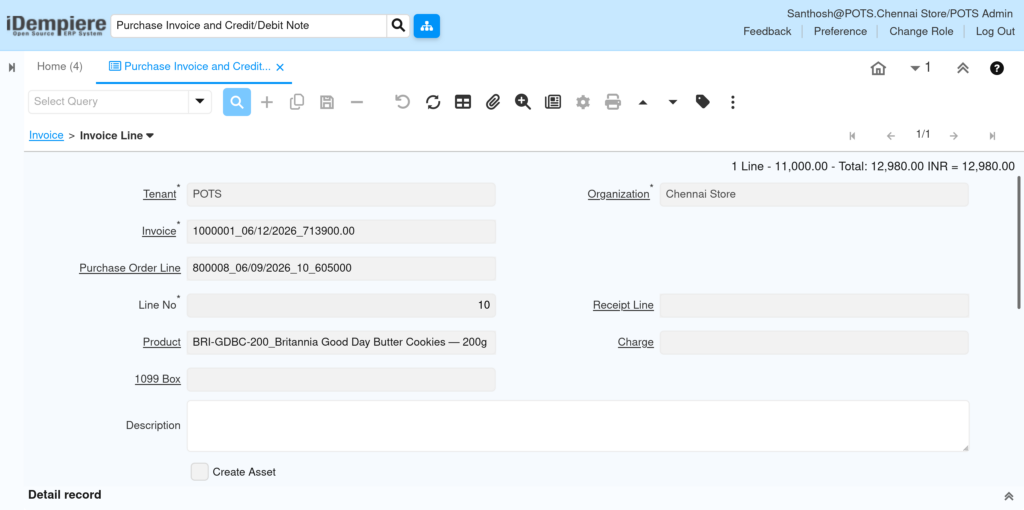1024x510 pixels.
Task: Click the Product field label
Action: pyautogui.click(x=162, y=342)
